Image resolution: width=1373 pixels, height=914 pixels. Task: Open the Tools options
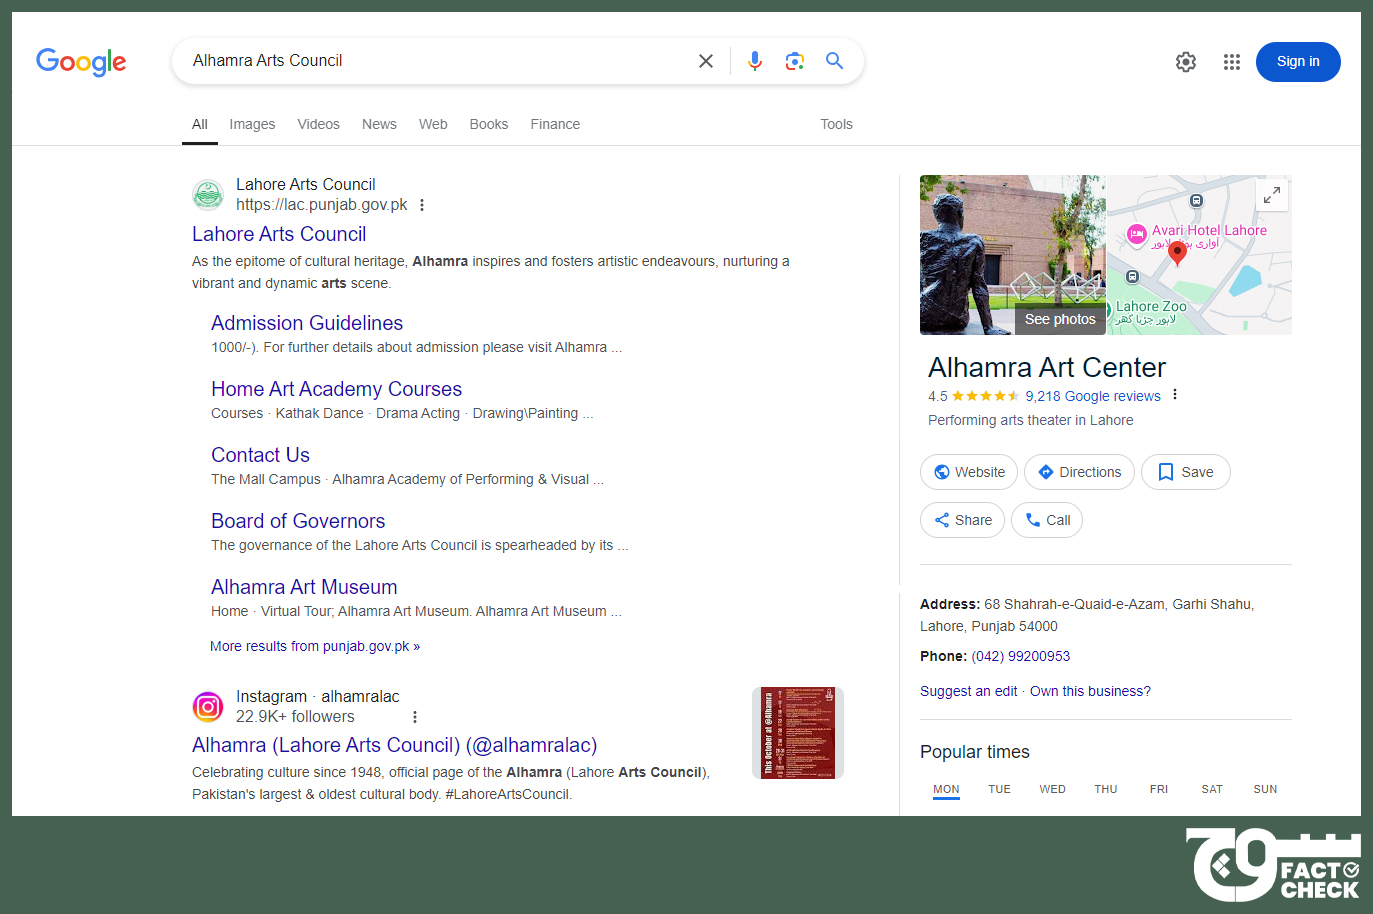point(836,124)
